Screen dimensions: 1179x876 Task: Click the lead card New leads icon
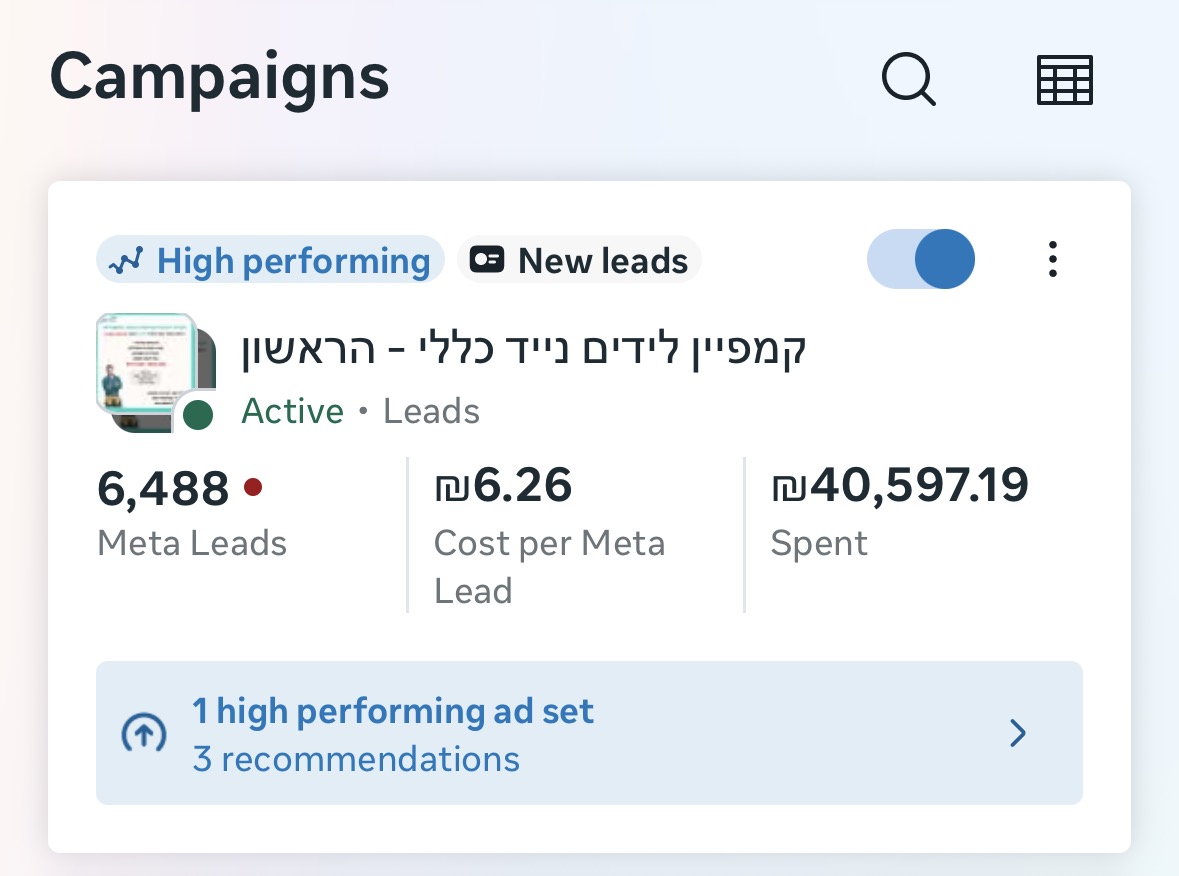(x=488, y=261)
